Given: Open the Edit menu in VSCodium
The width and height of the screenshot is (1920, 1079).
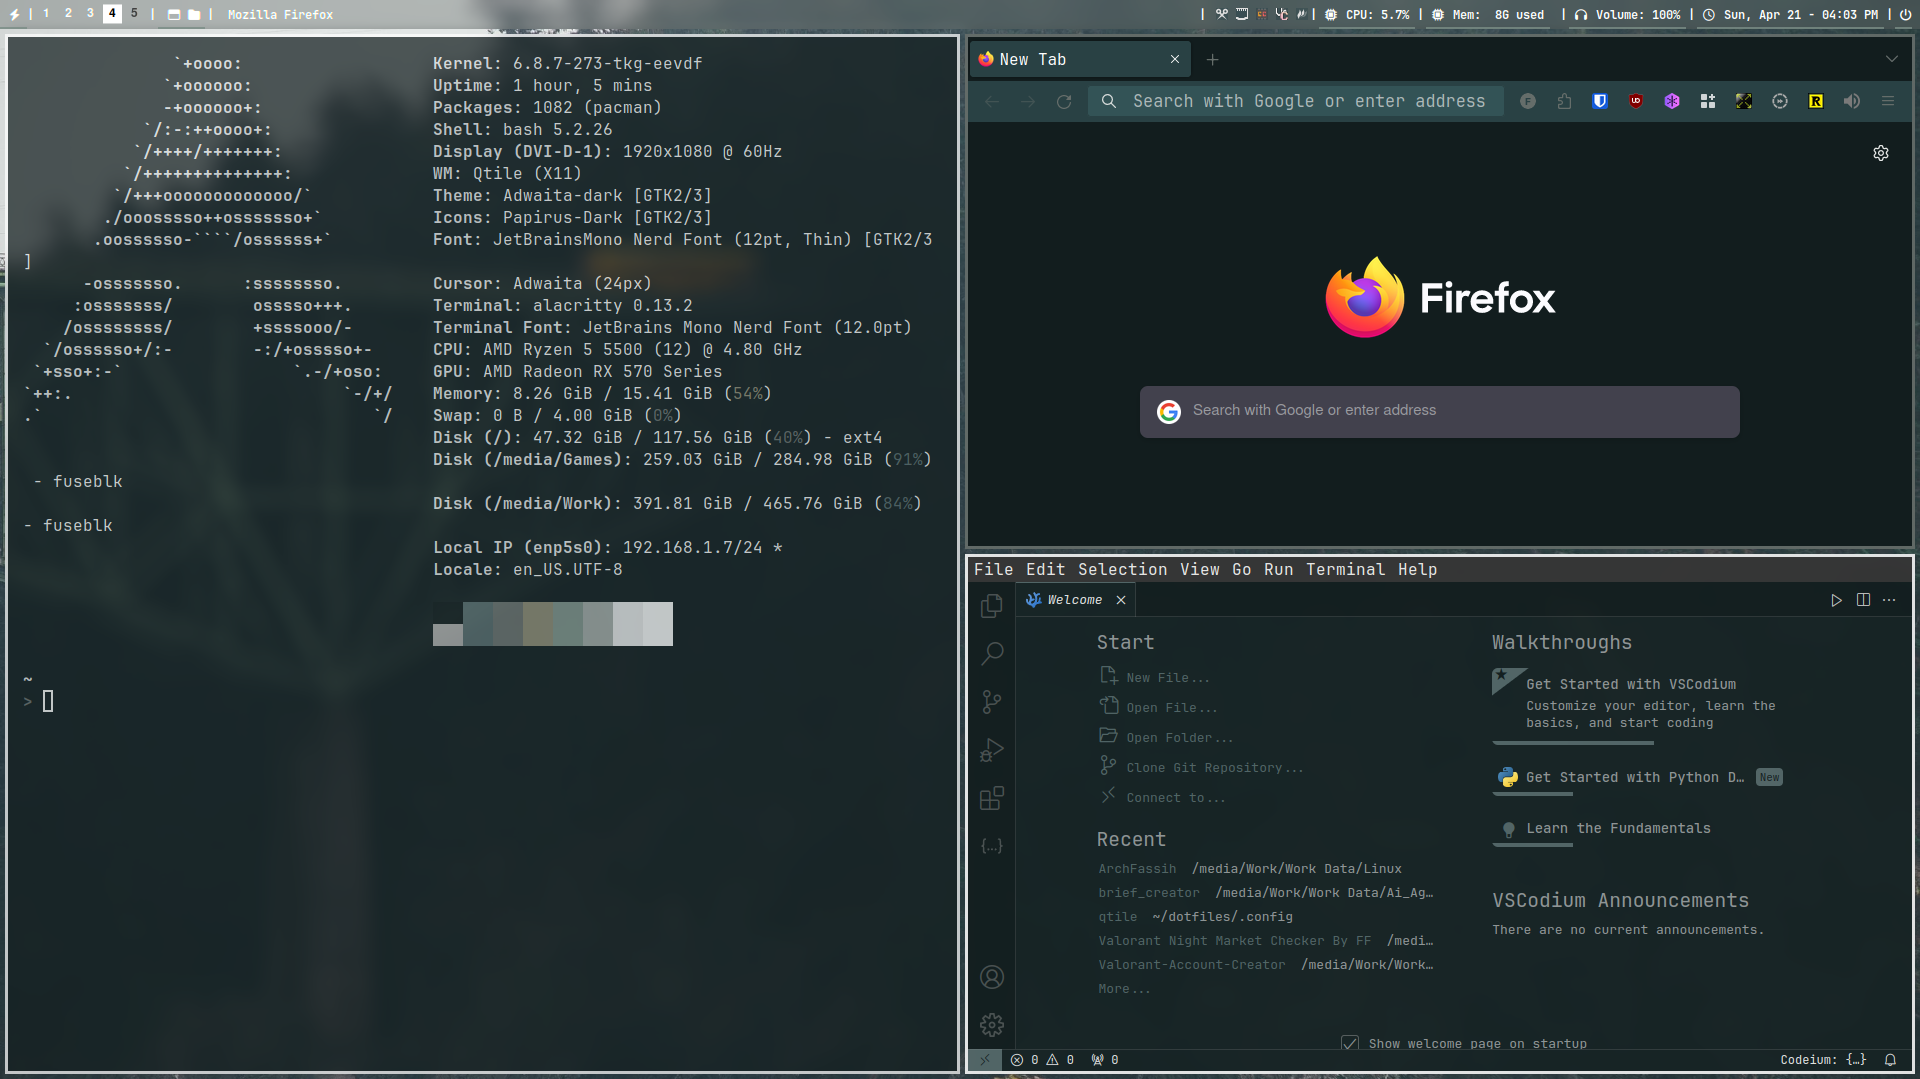Looking at the screenshot, I should coord(1045,569).
